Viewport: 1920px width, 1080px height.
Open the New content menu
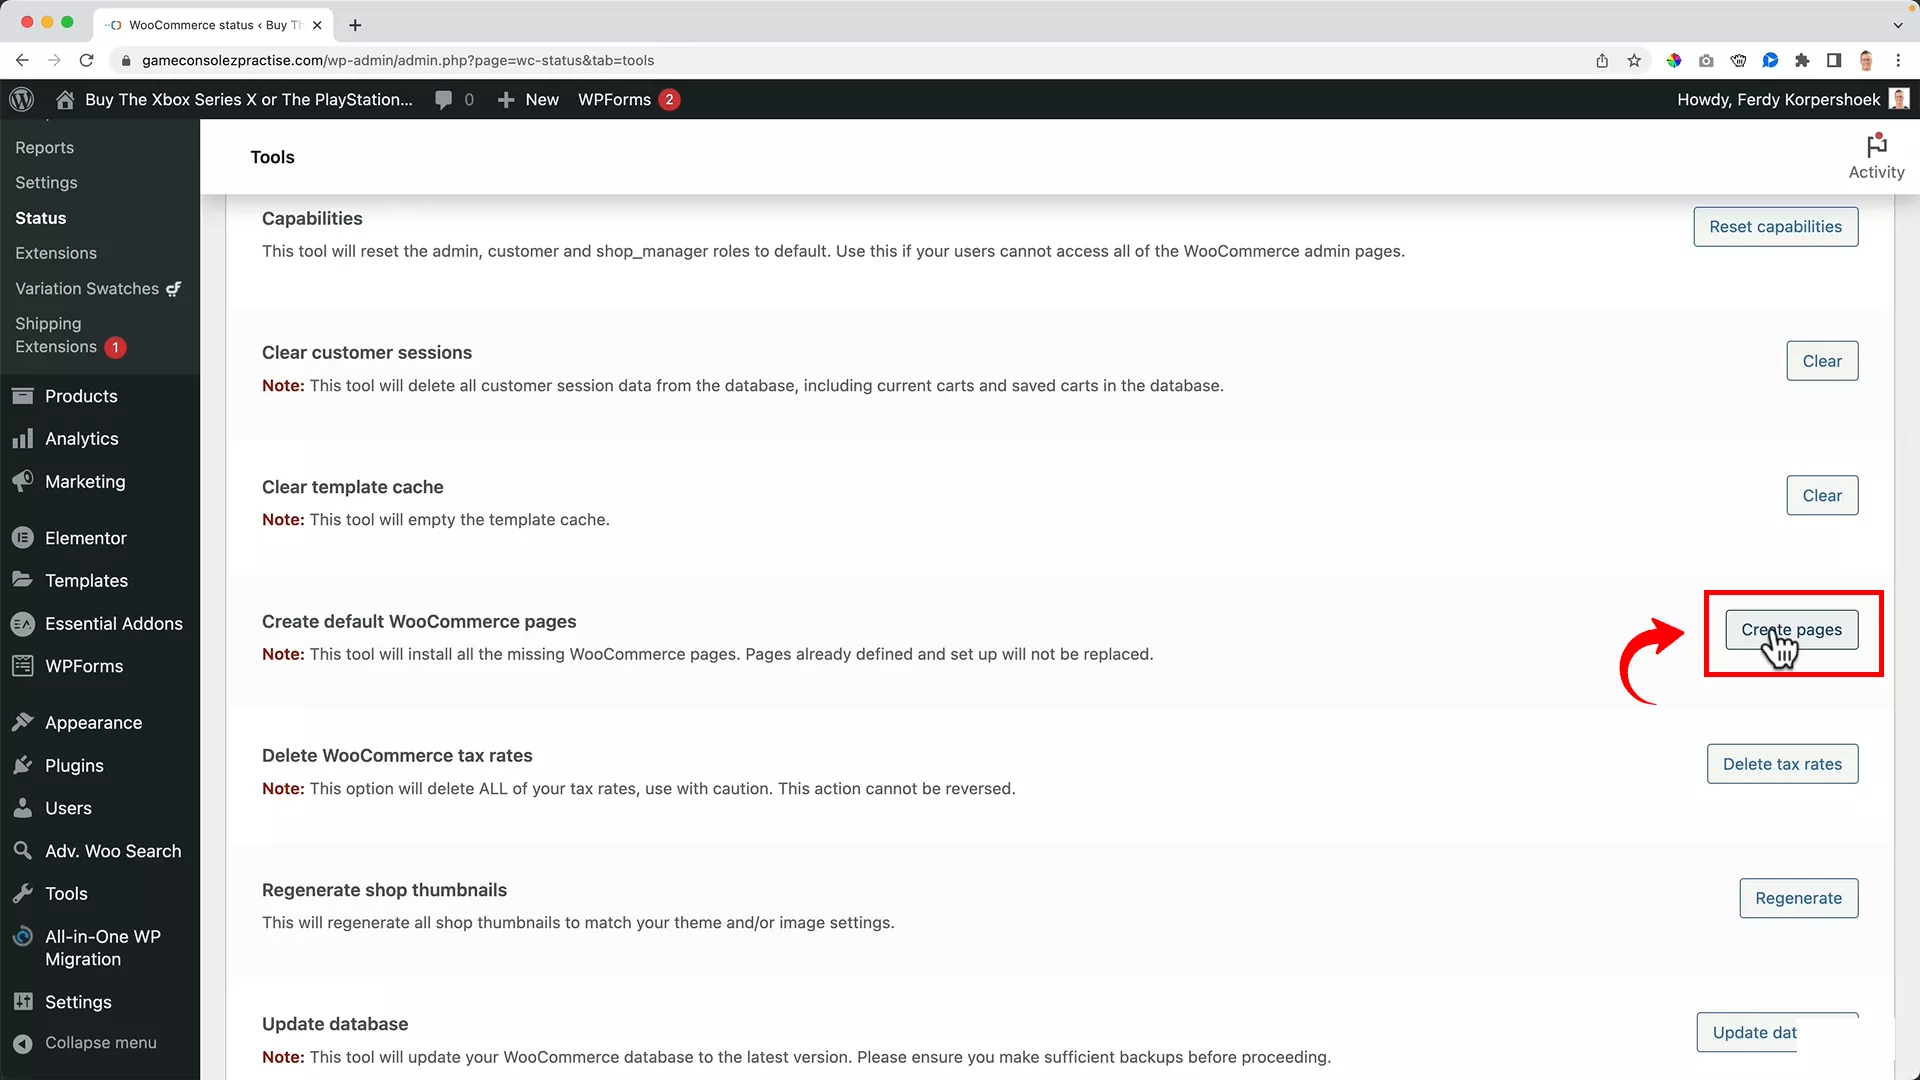[x=528, y=99]
